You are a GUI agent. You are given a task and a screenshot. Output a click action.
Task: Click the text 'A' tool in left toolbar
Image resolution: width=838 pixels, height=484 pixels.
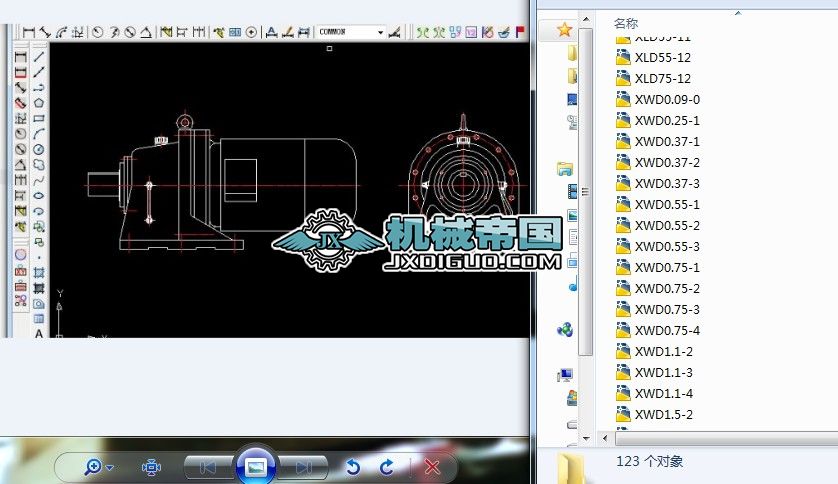(39, 334)
